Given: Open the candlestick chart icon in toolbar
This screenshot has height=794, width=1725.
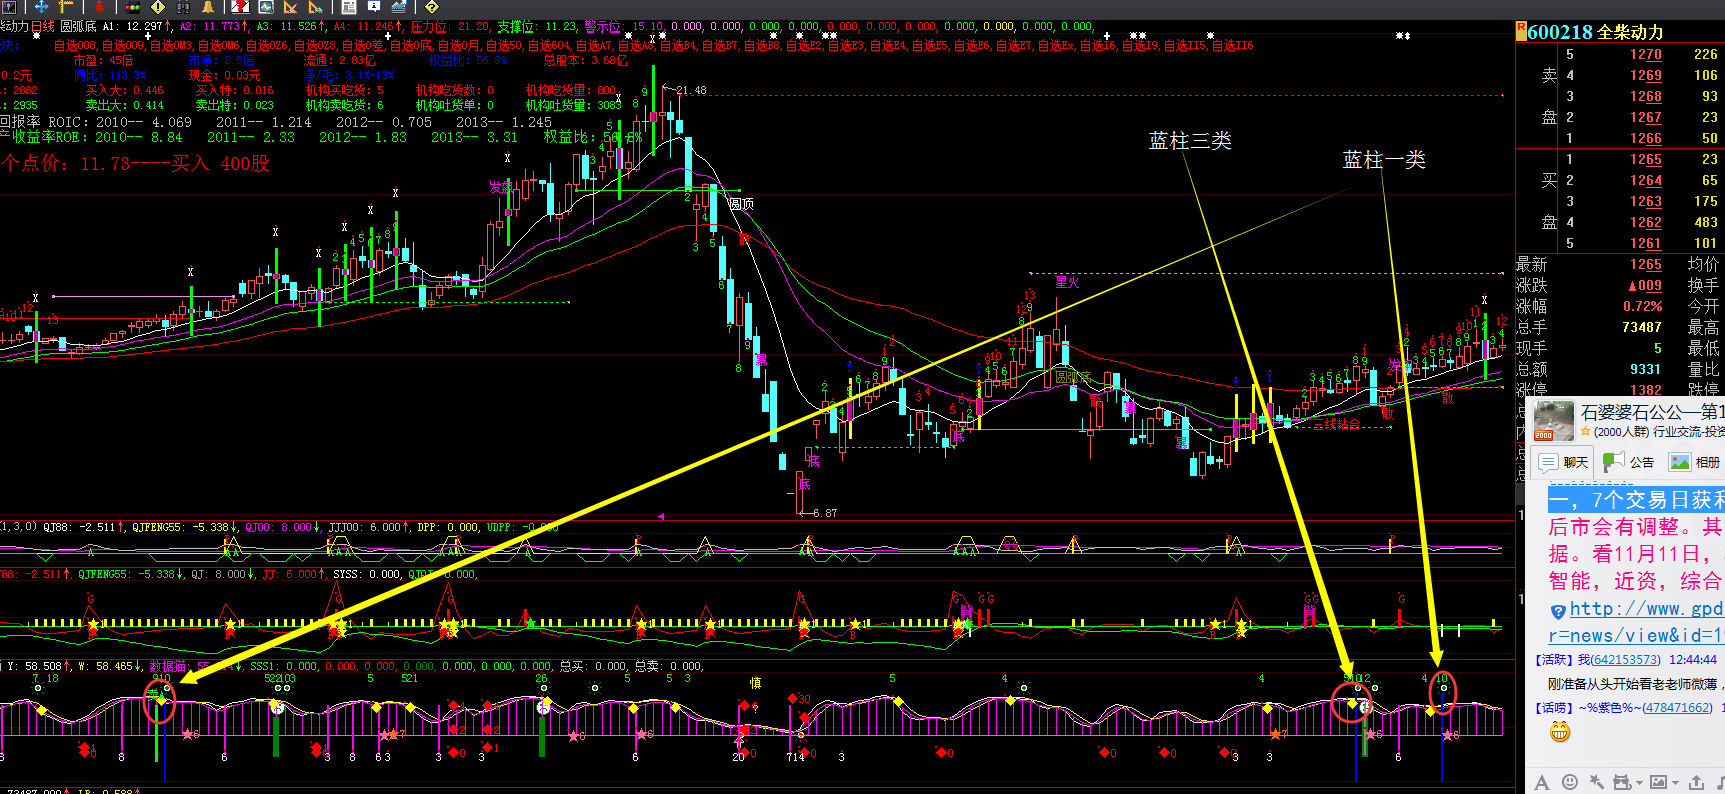Looking at the screenshot, I should pos(8,7).
